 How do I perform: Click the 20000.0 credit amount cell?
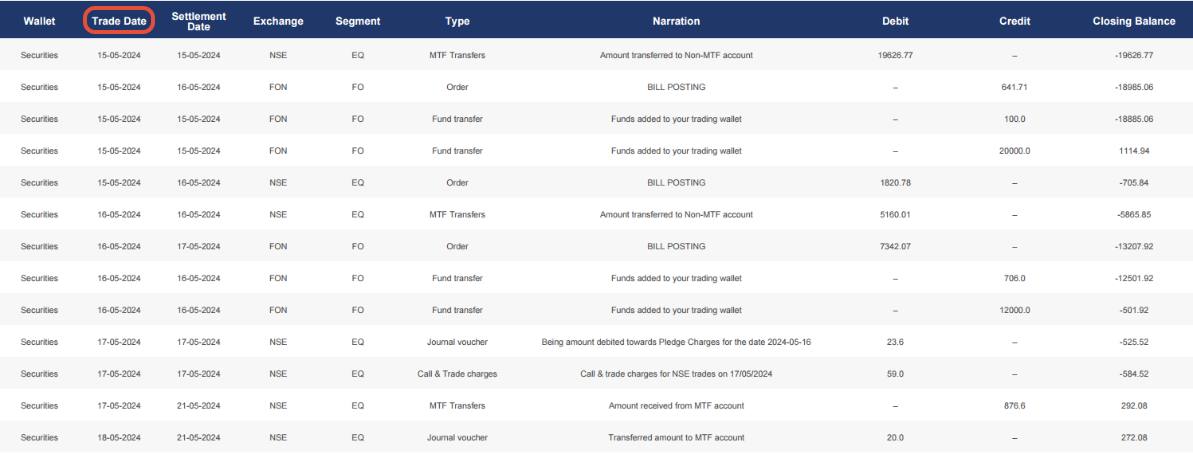(1015, 151)
